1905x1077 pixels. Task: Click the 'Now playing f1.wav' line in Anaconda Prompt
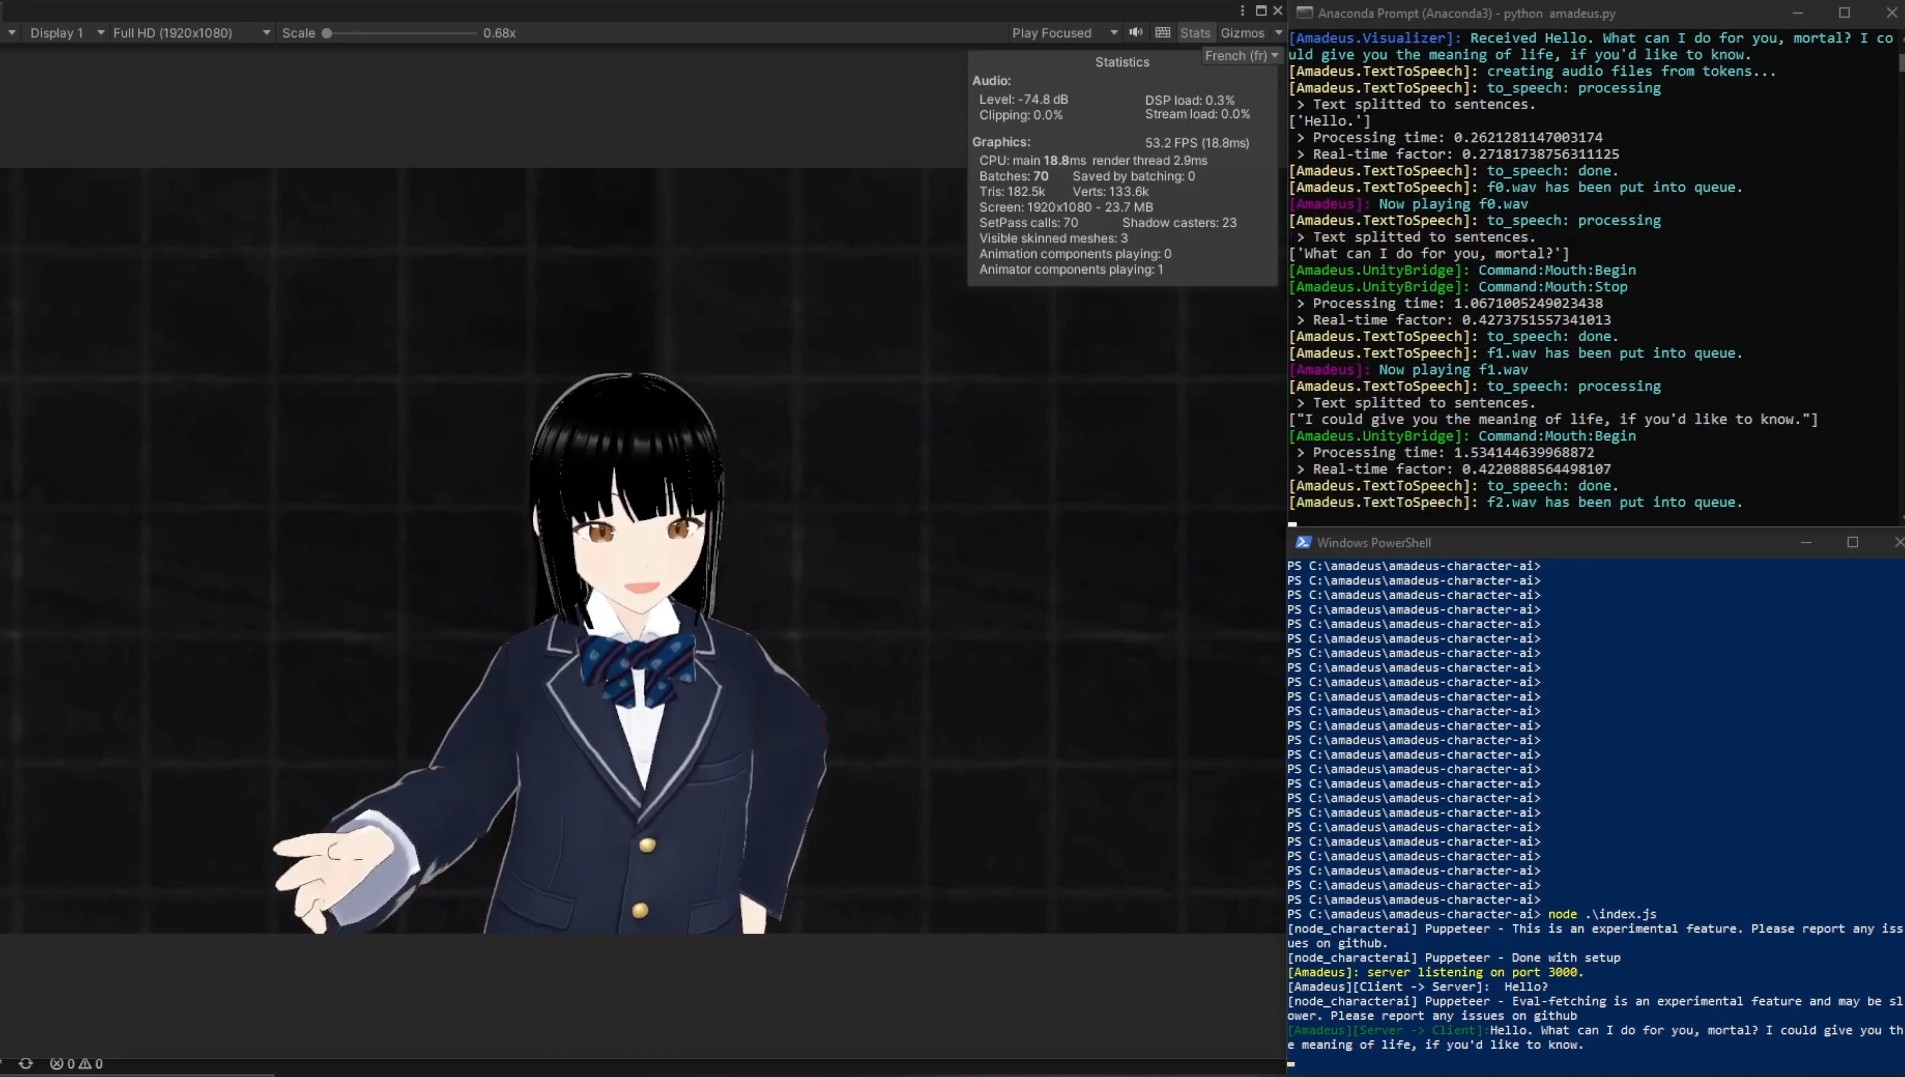click(x=1408, y=370)
